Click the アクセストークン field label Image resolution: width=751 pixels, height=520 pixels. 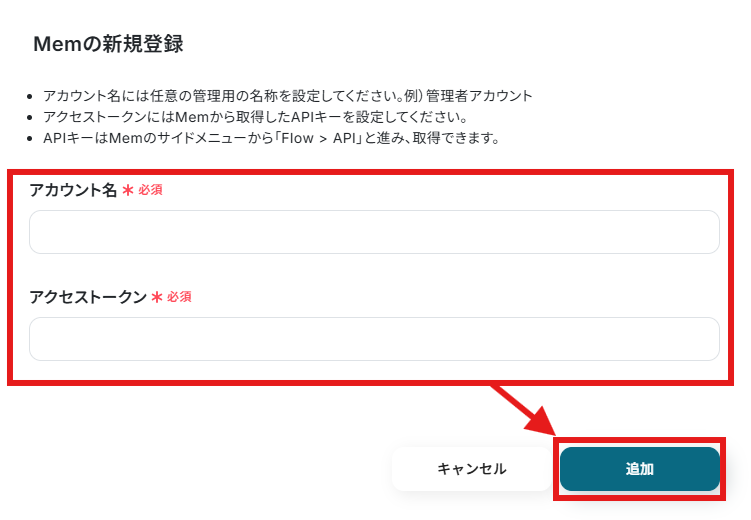point(88,297)
